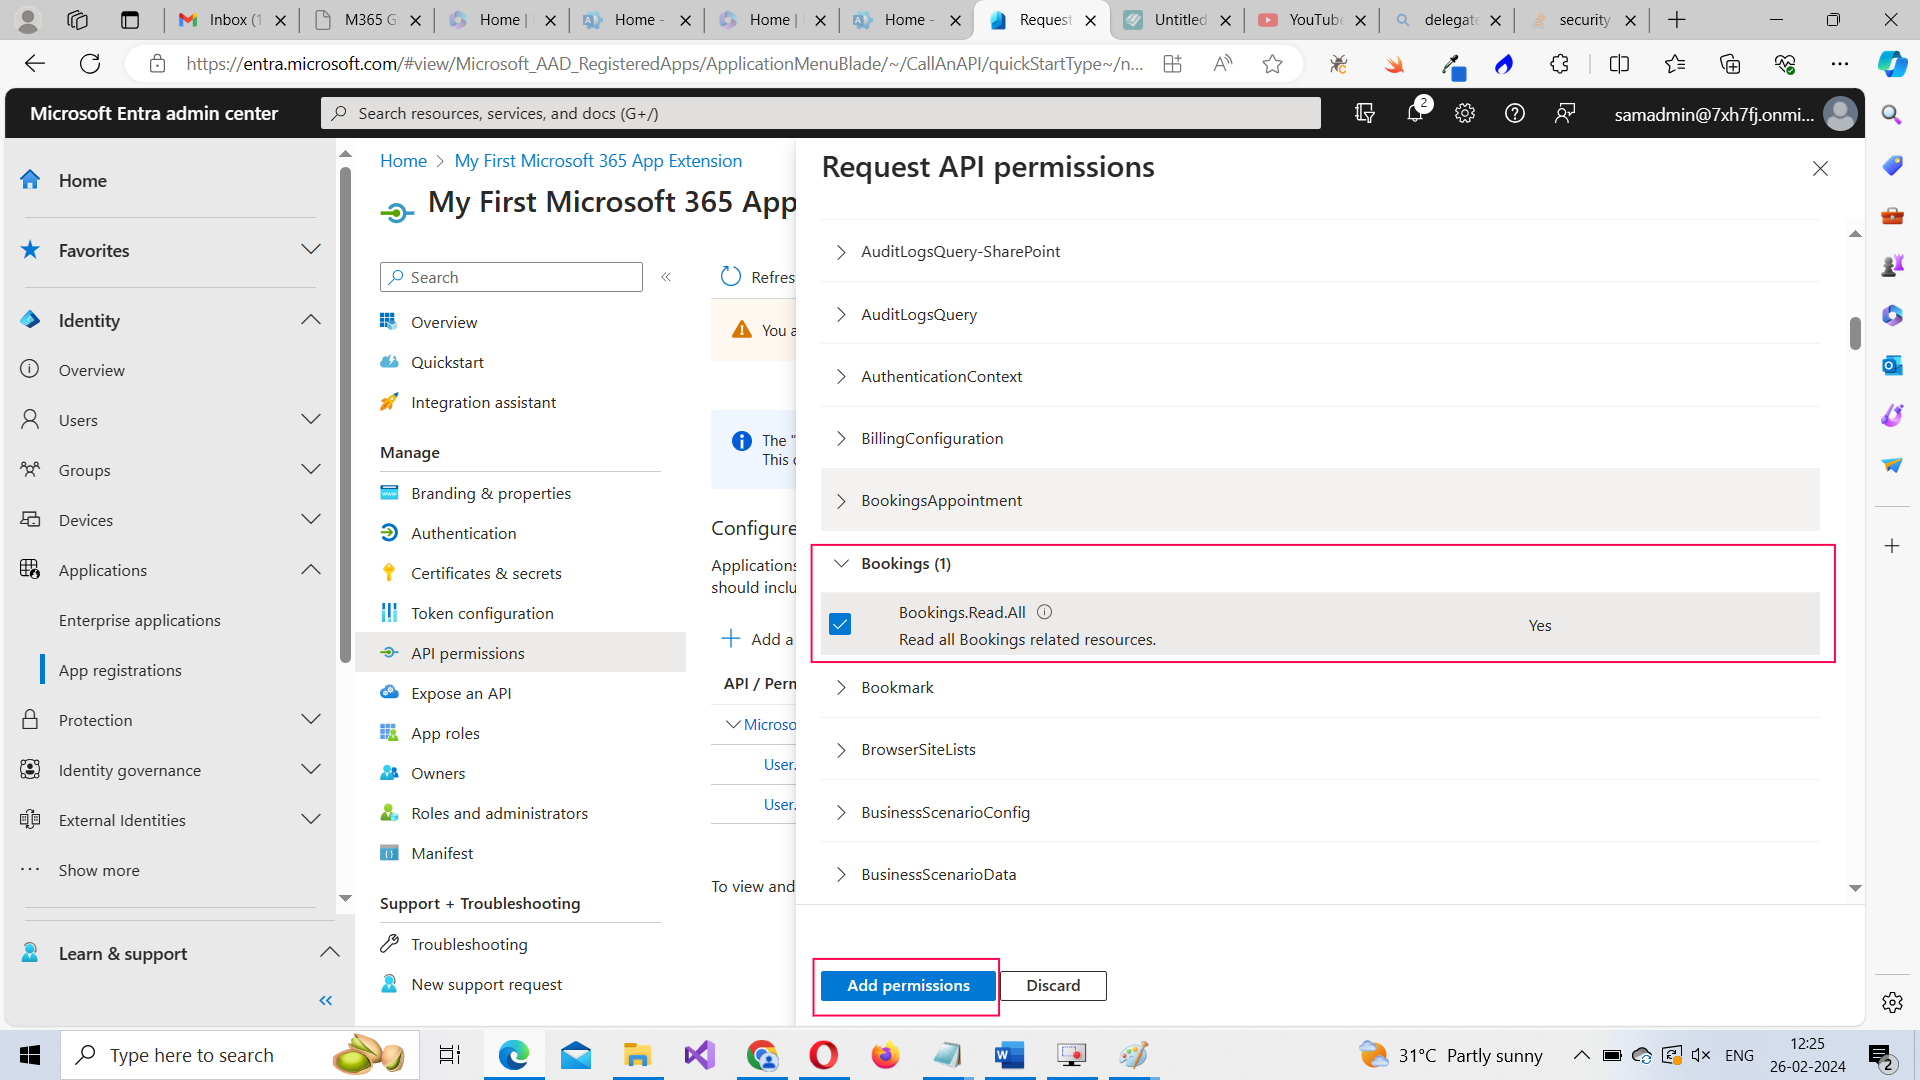Click the permissions list scrollbar thumb
This screenshot has height=1080, width=1920.
(x=1855, y=334)
